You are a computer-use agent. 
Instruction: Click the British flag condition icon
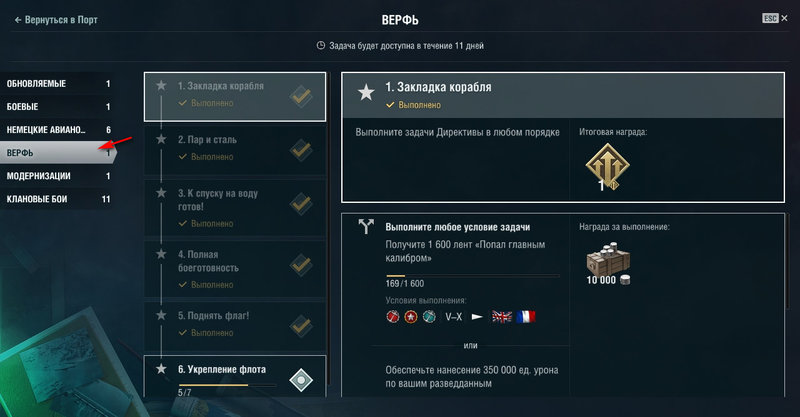point(502,316)
